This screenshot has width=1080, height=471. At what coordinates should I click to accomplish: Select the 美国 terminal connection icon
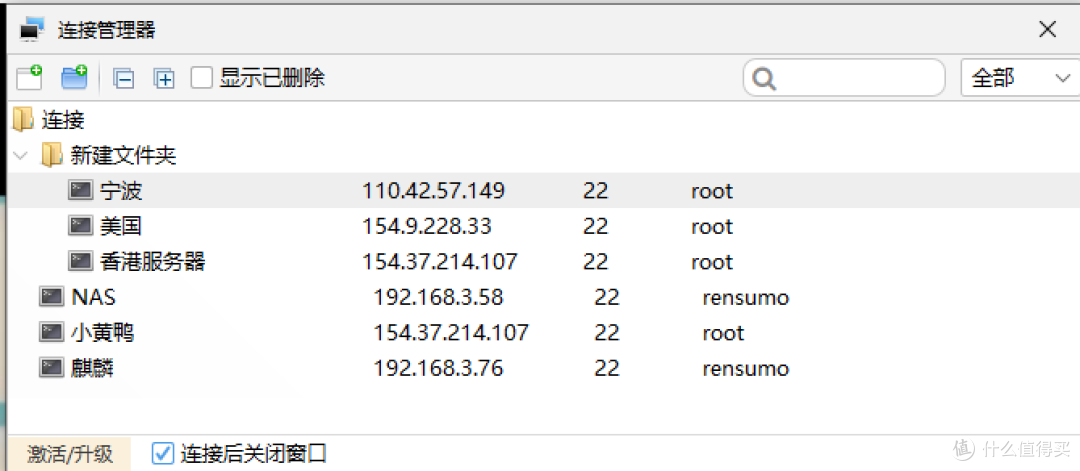pyautogui.click(x=81, y=226)
